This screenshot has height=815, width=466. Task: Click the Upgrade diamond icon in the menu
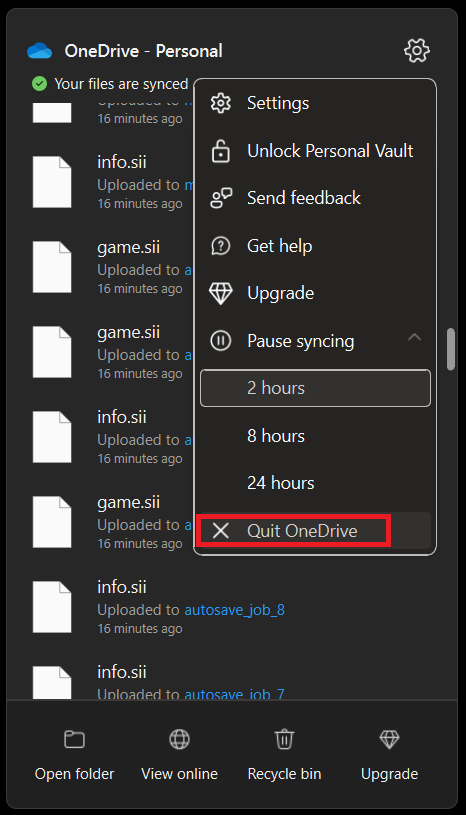[221, 293]
